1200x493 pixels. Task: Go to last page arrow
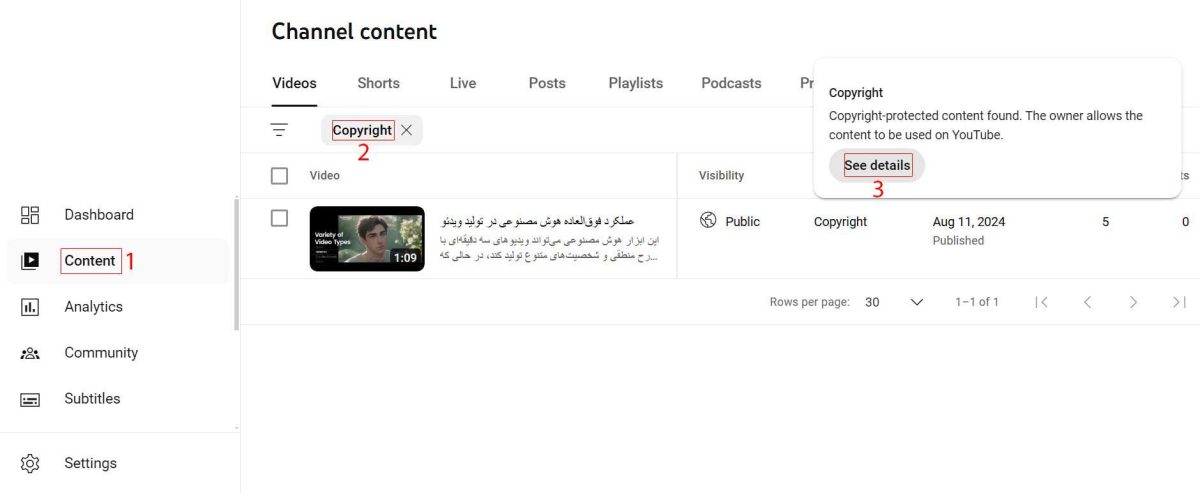(x=1179, y=302)
